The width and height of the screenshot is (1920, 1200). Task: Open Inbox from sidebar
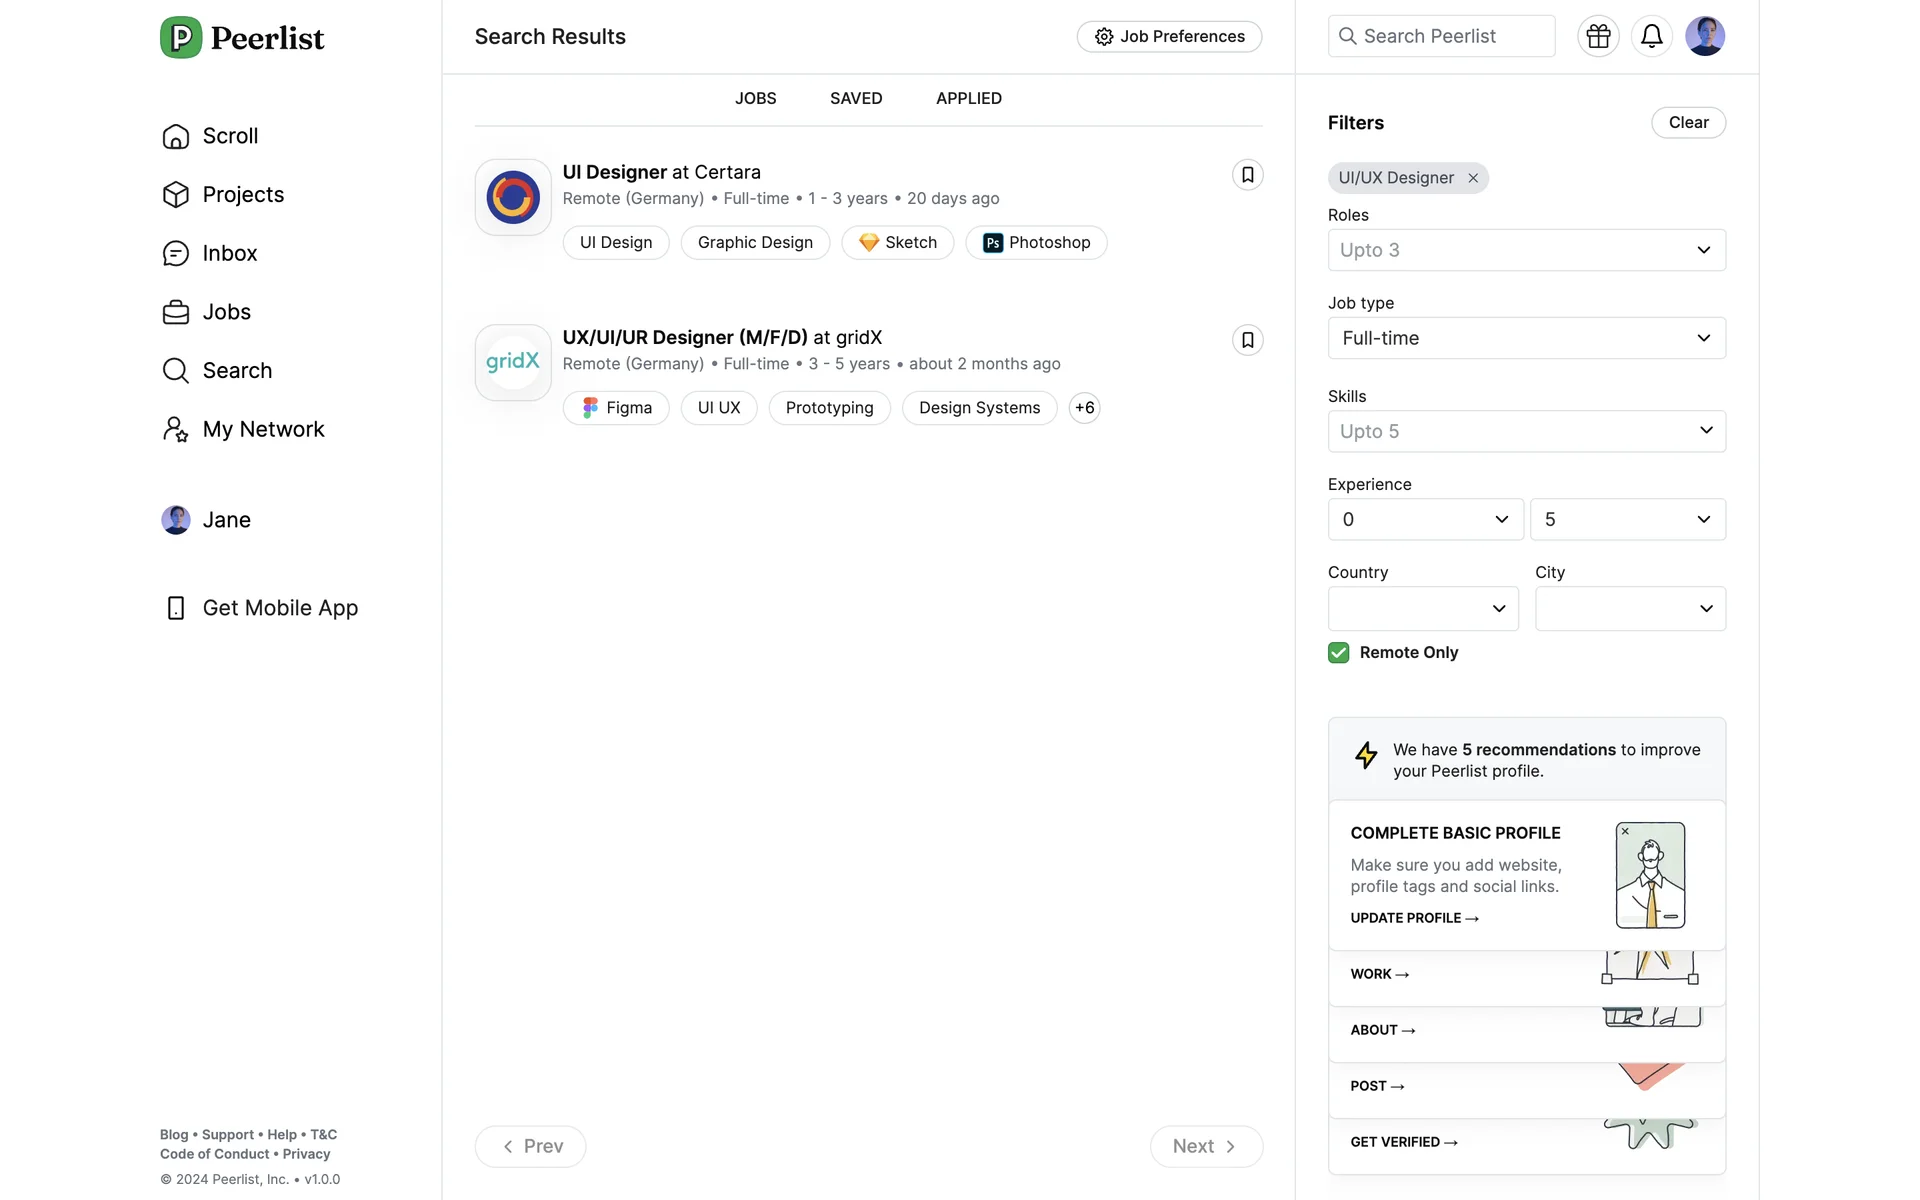(229, 253)
